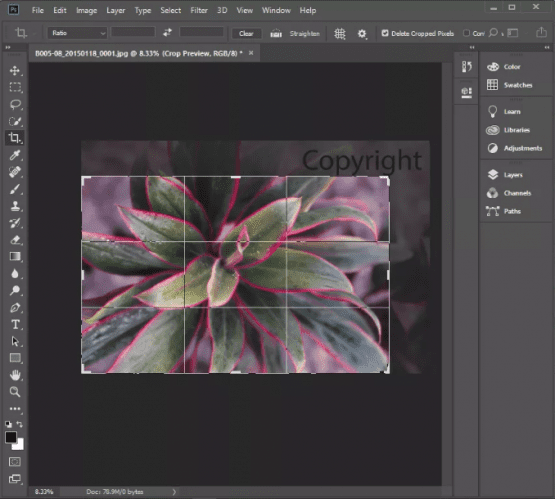Activate the Hand tool
Screen dimensions: 555x499
point(15,375)
